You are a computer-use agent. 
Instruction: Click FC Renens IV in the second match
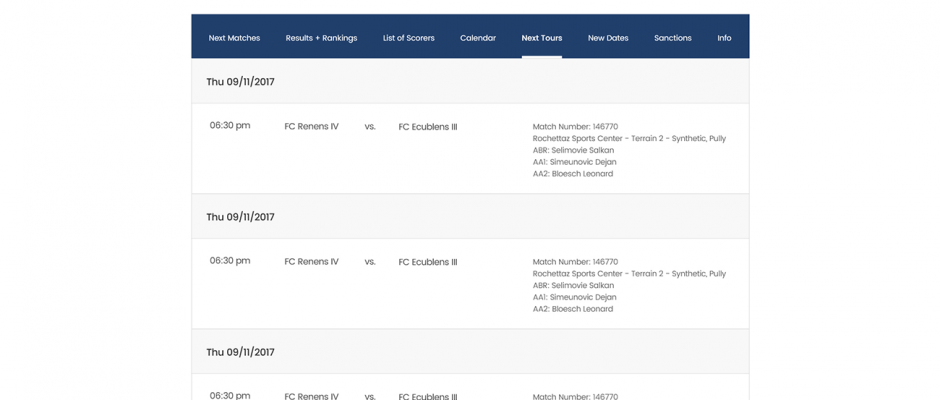point(311,261)
